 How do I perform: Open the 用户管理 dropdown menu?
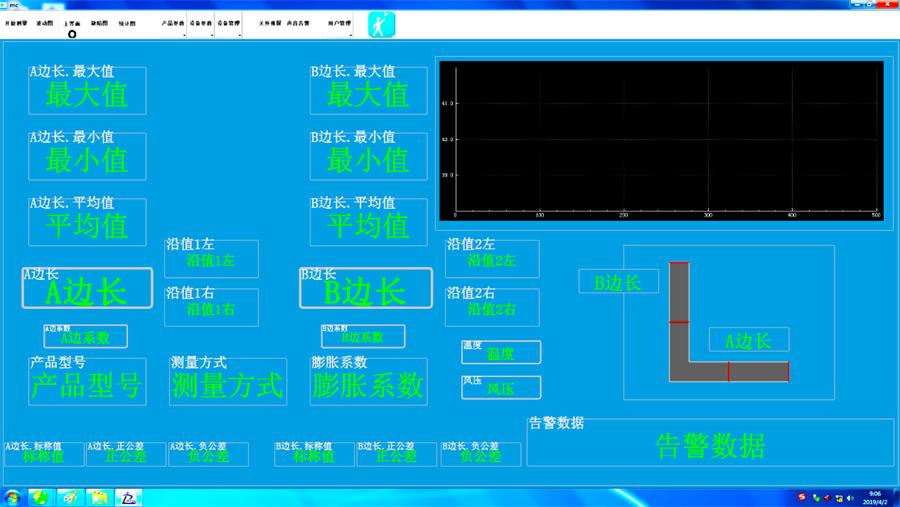tap(340, 23)
